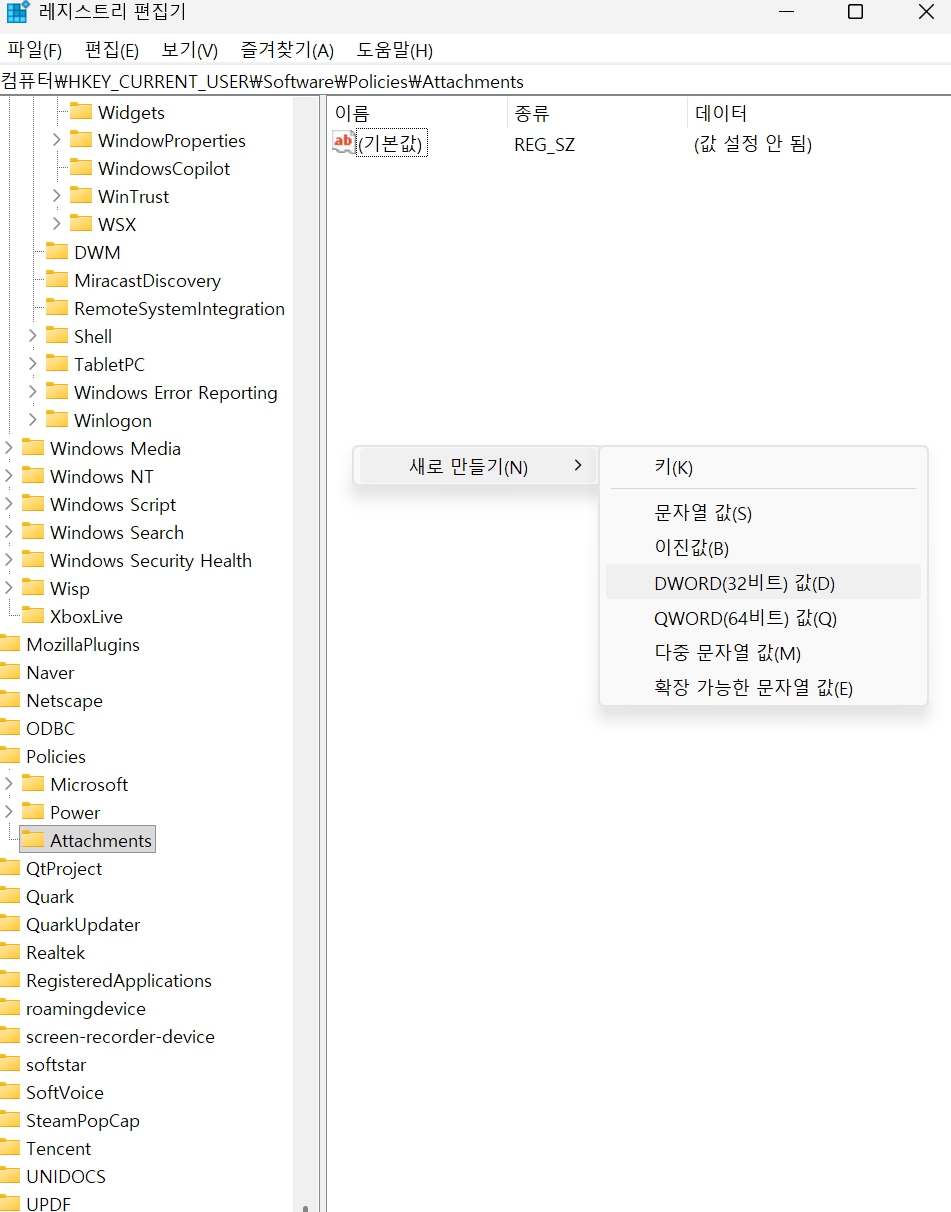Choose 이진값(B) from the submenu
The image size is (951, 1212).
coord(763,547)
